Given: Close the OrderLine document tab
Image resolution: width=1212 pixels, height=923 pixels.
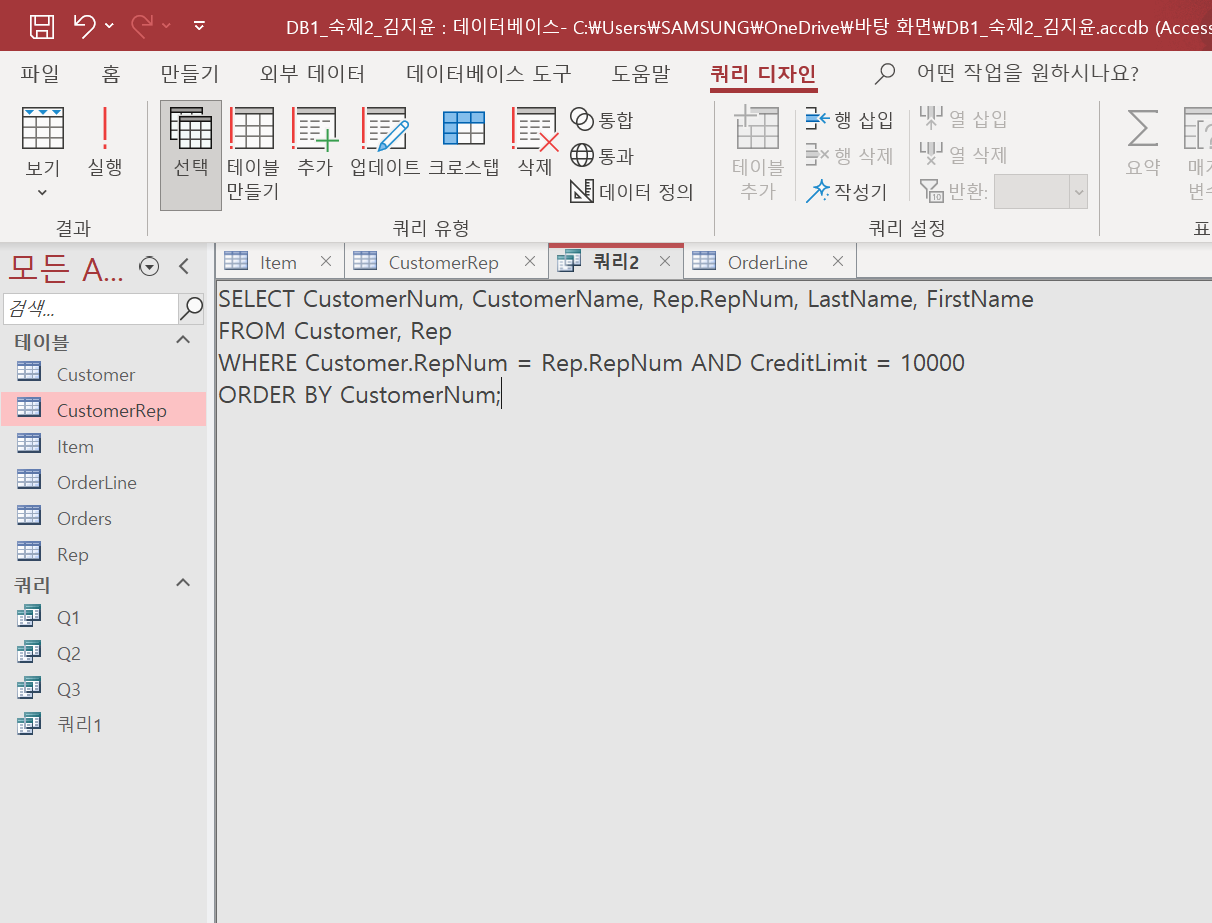Looking at the screenshot, I should coord(838,262).
